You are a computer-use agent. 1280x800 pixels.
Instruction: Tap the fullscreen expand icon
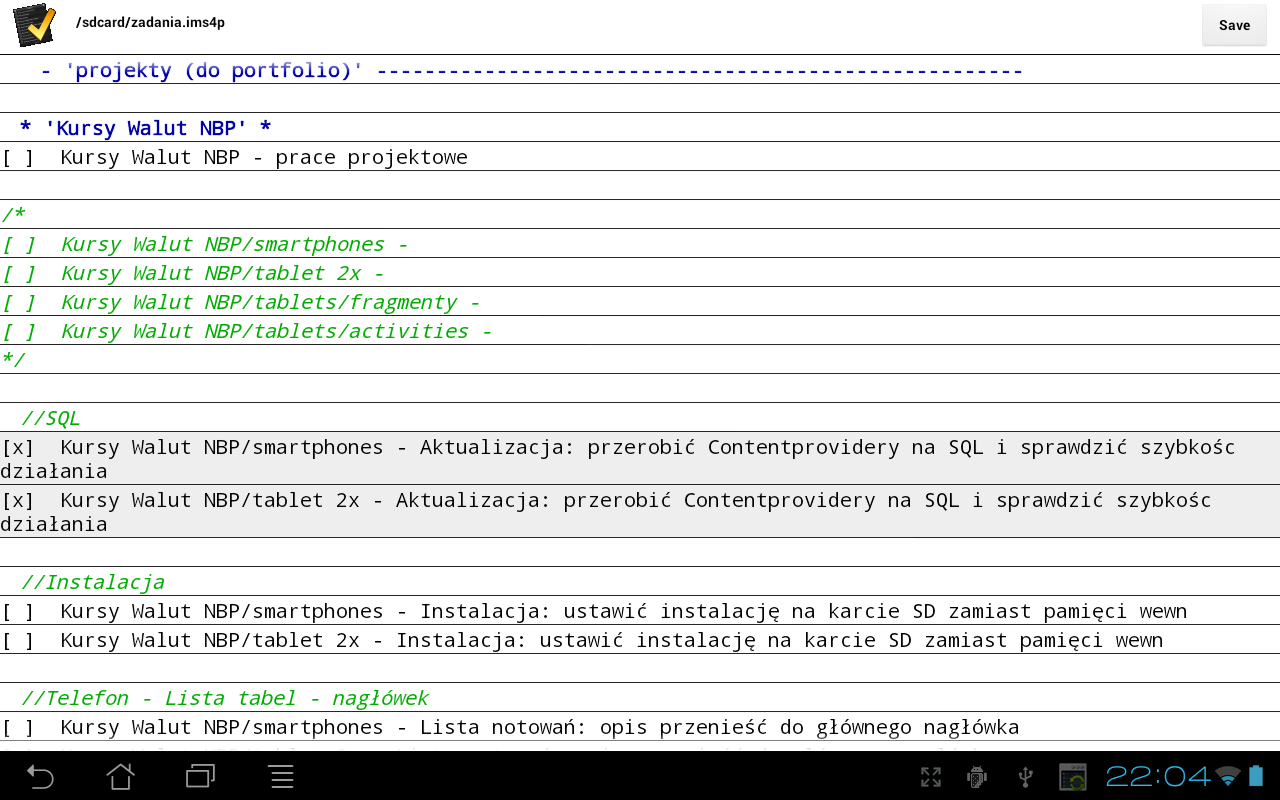click(930, 777)
